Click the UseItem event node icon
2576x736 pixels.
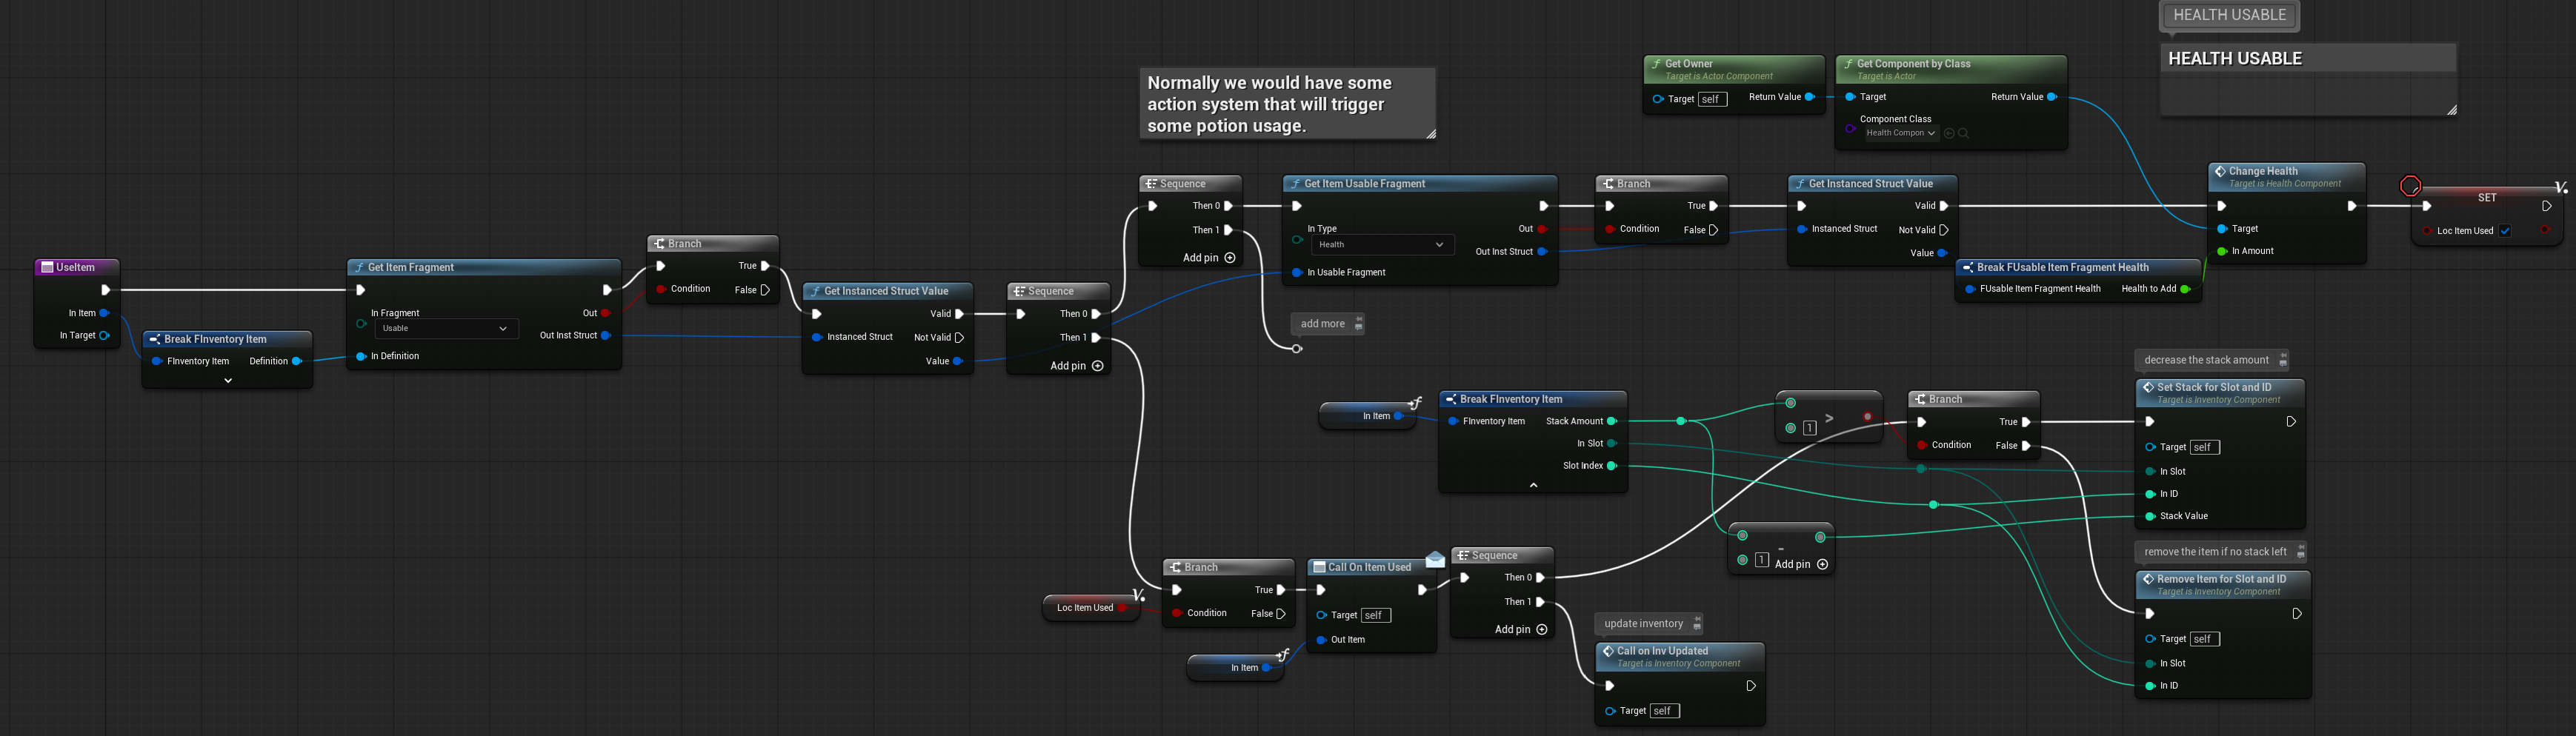[47, 268]
